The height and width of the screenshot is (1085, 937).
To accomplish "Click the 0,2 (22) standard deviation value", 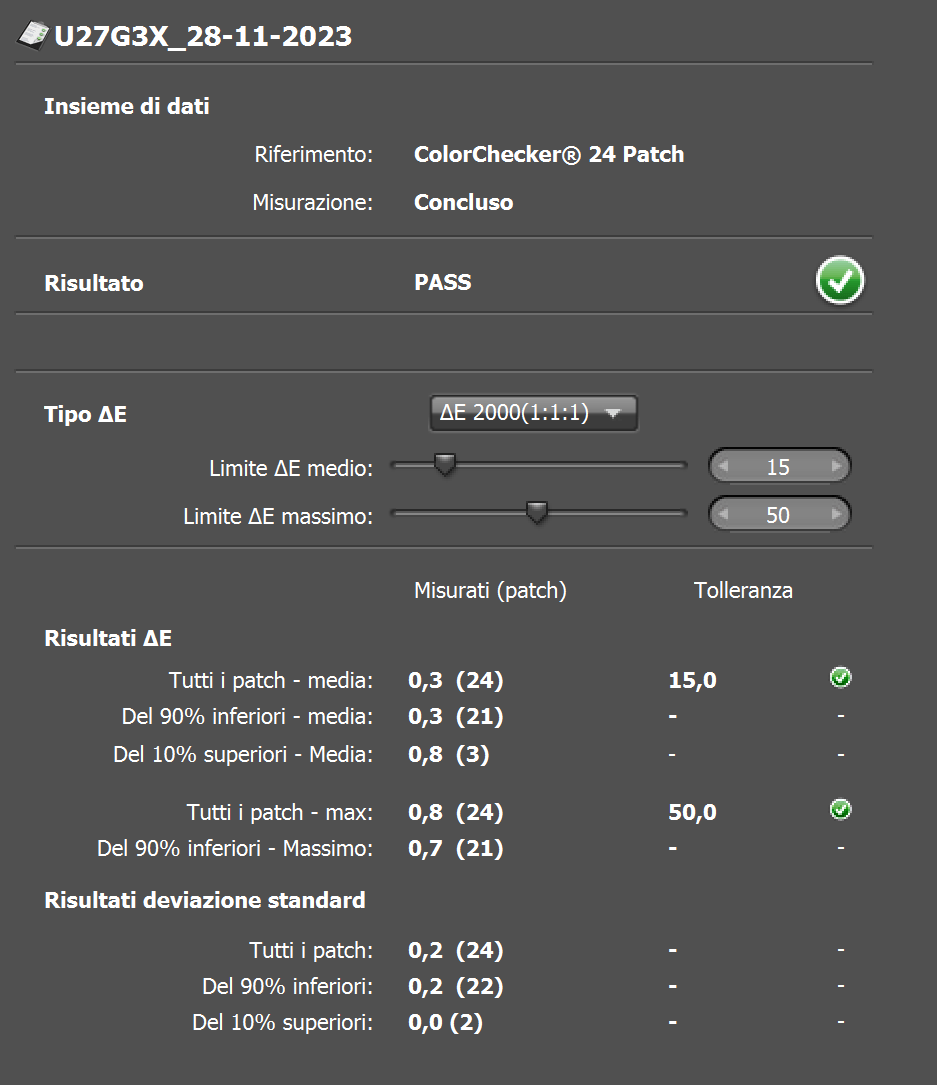I will coord(455,986).
